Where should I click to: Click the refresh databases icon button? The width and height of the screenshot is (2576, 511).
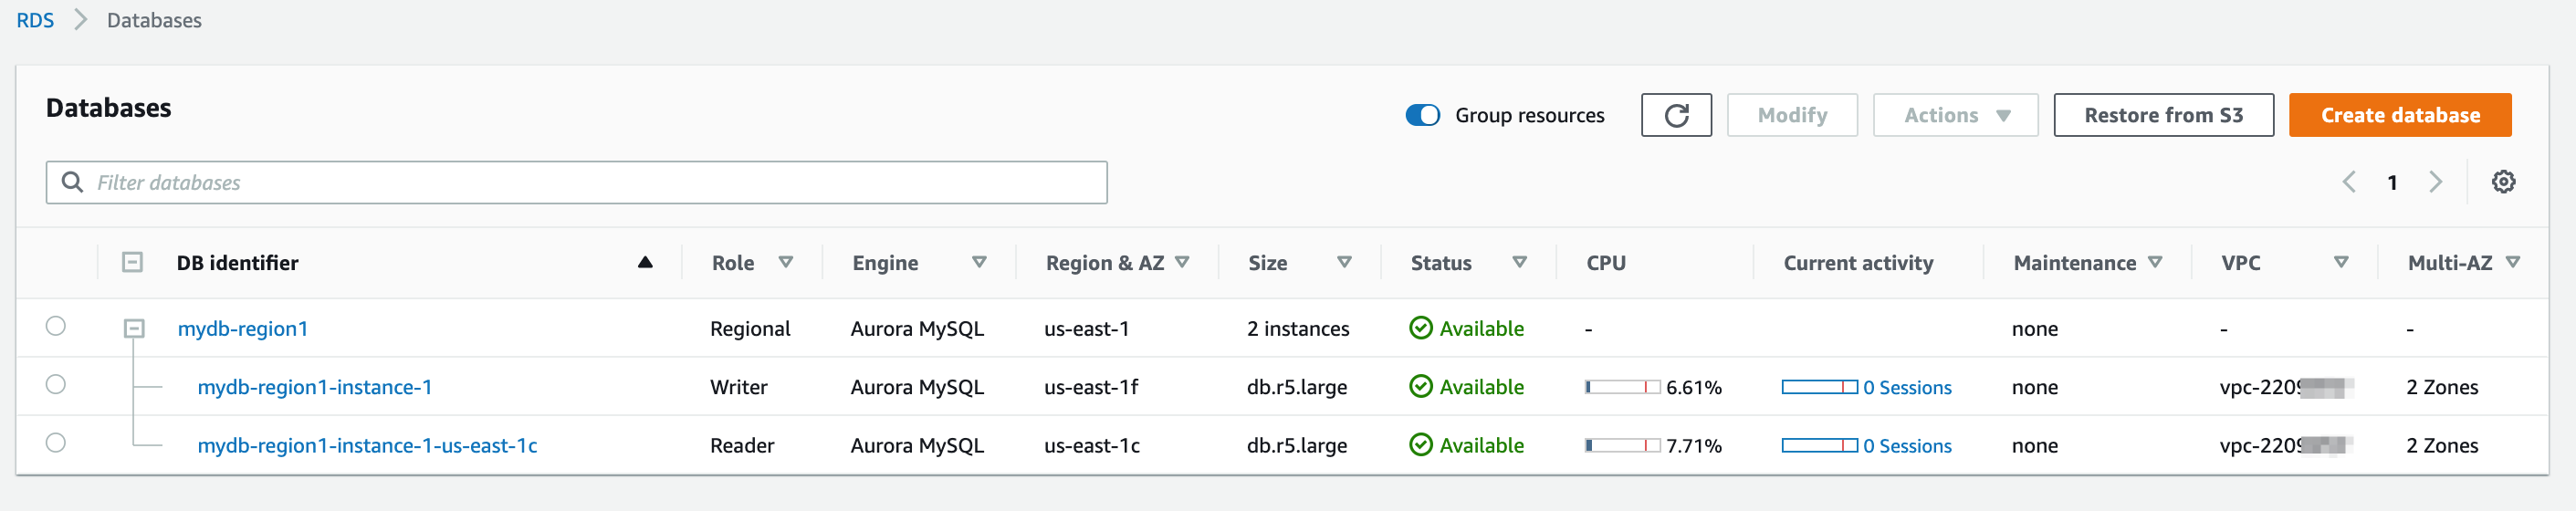coord(1675,115)
